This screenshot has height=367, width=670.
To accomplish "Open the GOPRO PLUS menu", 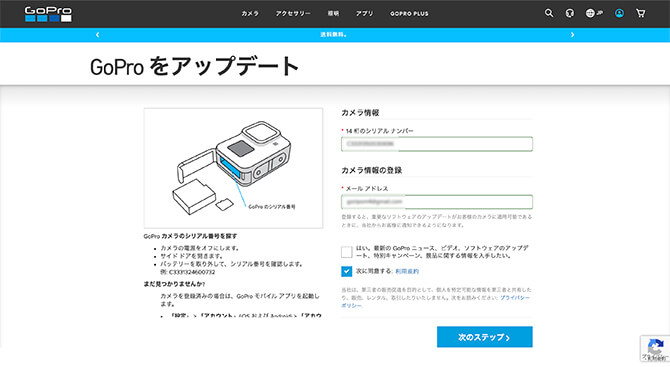I will click(x=409, y=14).
